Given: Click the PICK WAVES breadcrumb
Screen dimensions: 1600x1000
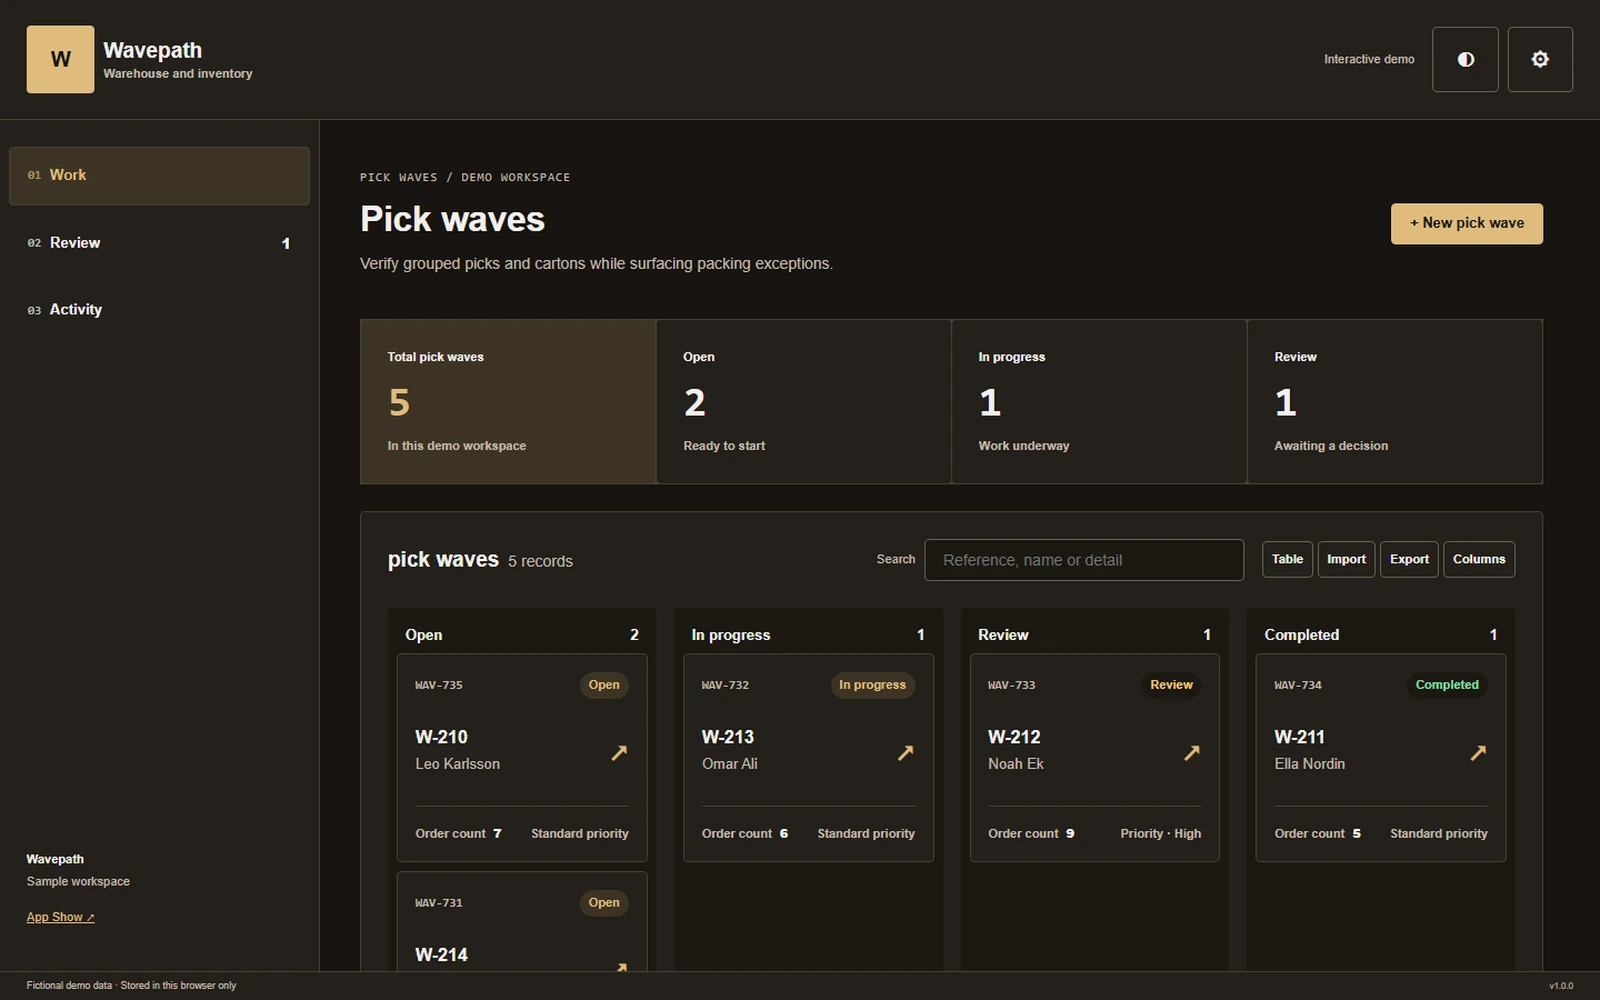Looking at the screenshot, I should pos(398,177).
